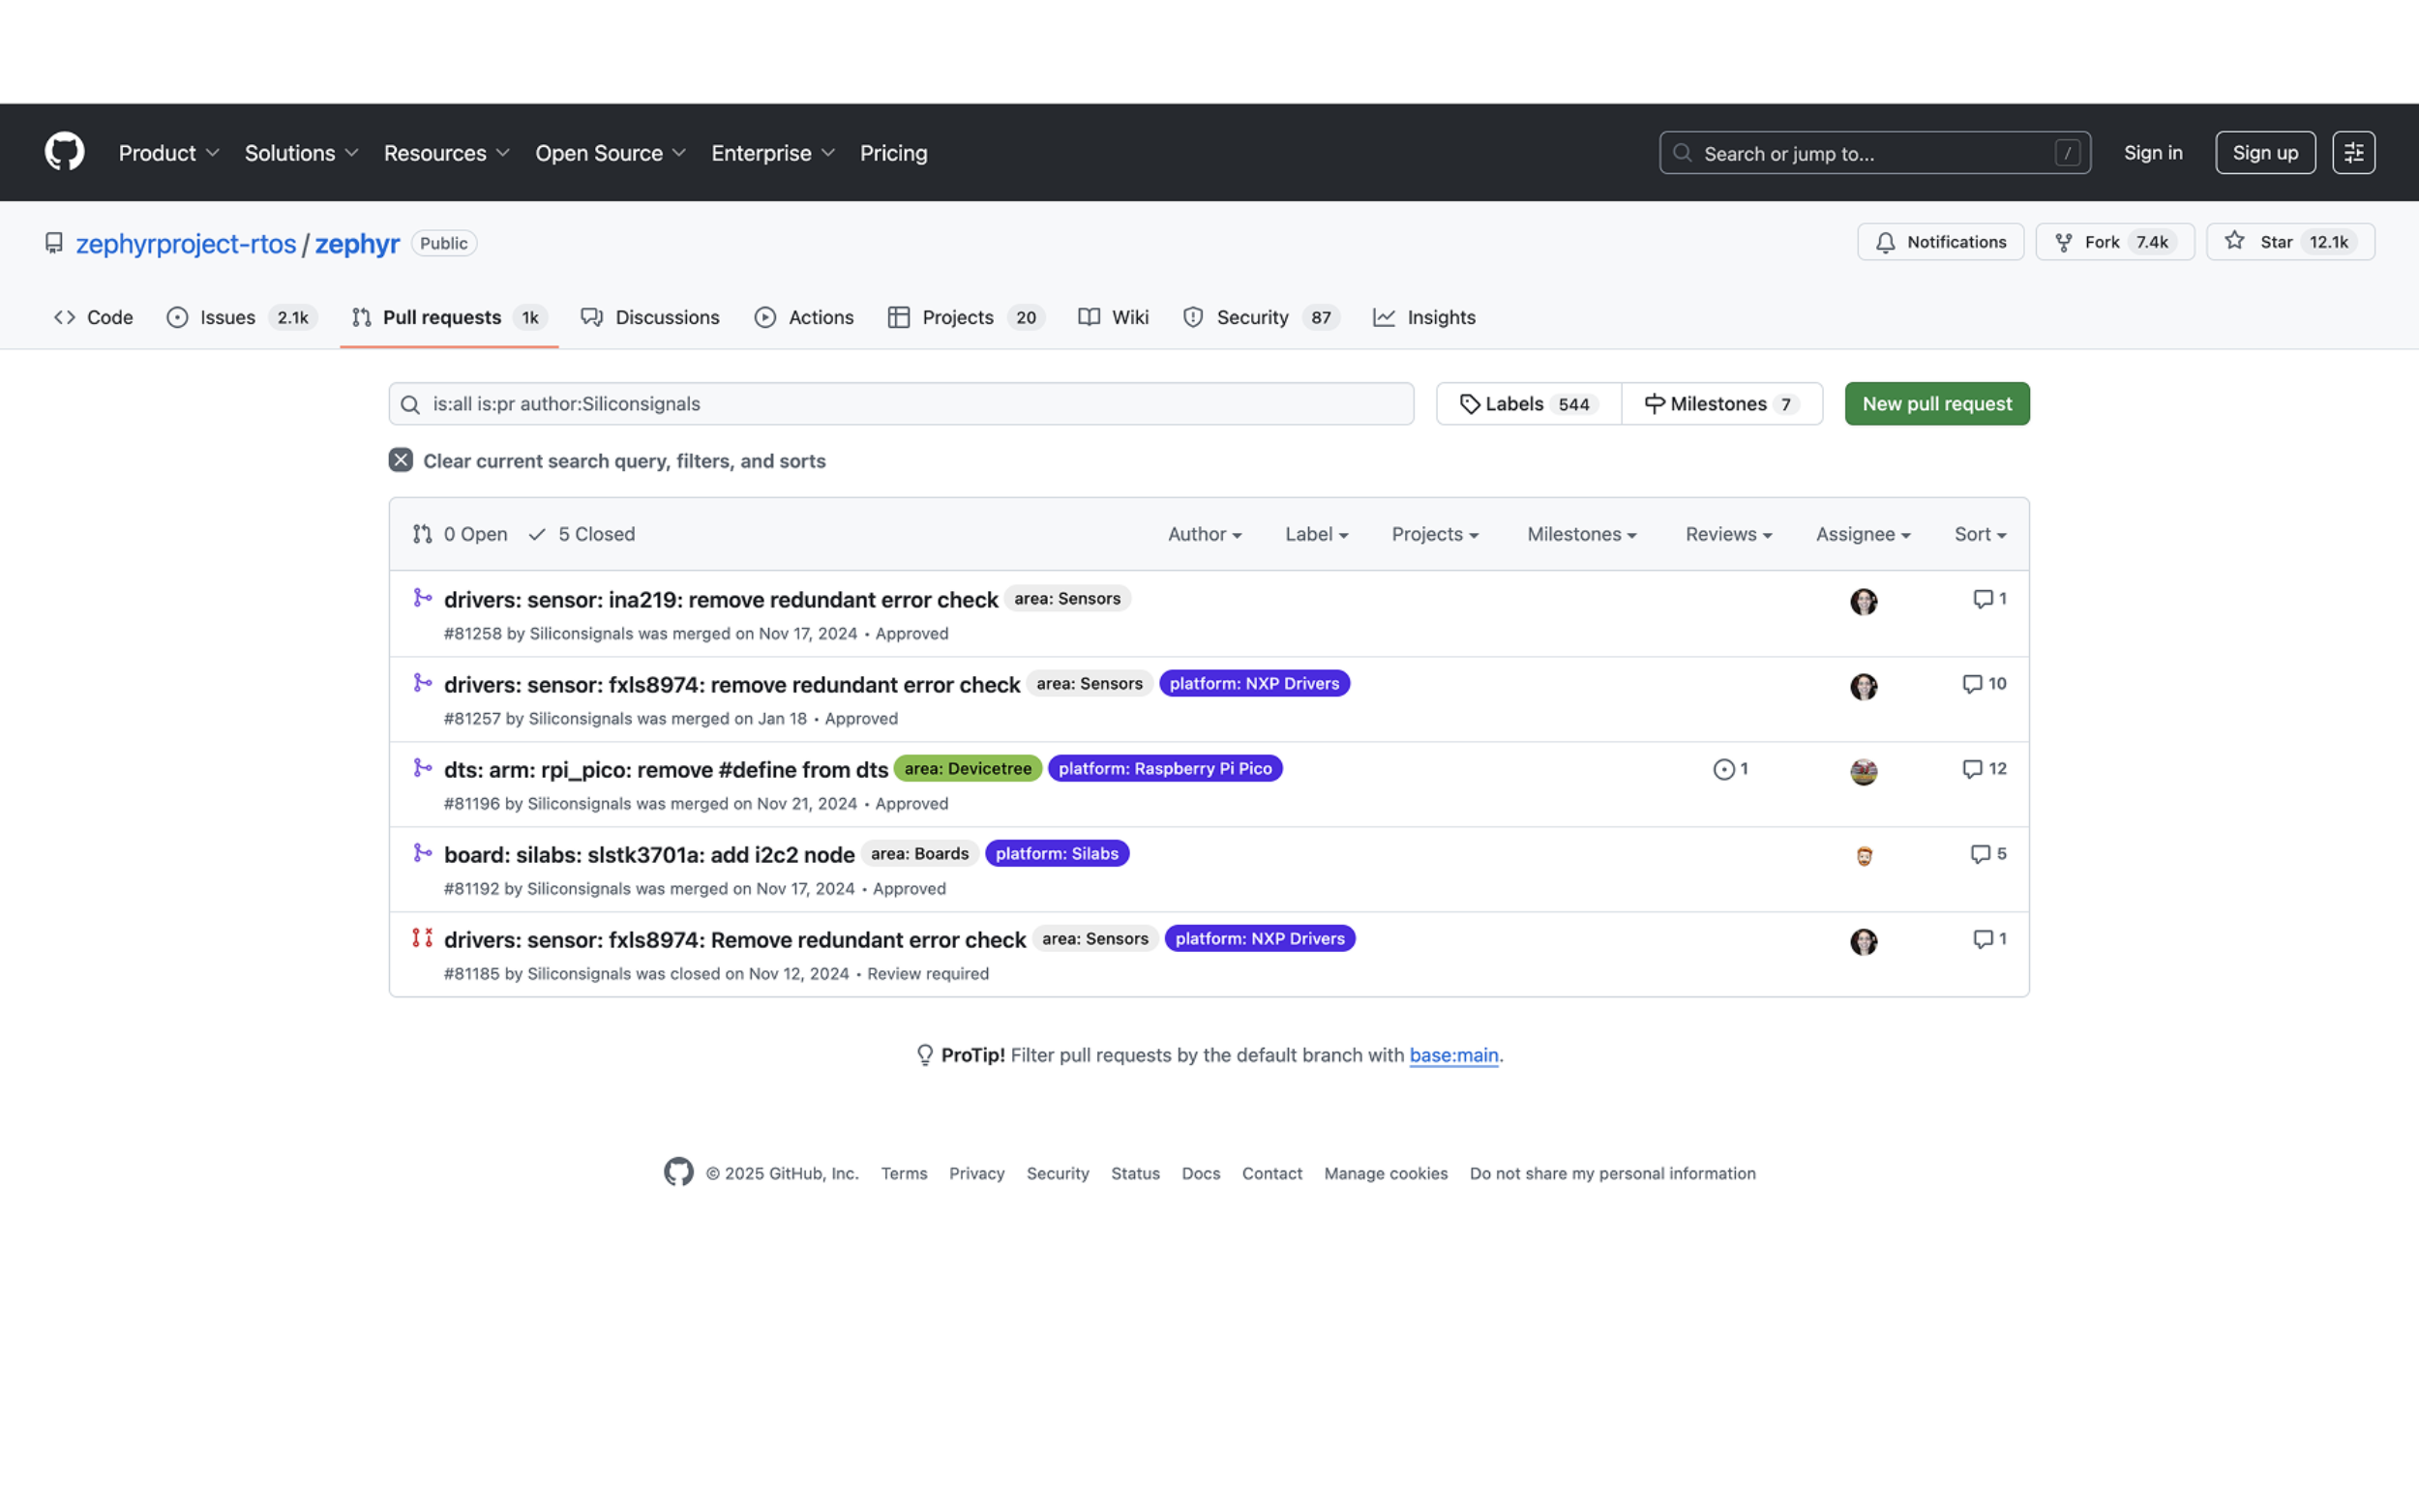The image size is (2419, 1512).
Task: Click the 'Search or jump to' field
Action: 1874,153
